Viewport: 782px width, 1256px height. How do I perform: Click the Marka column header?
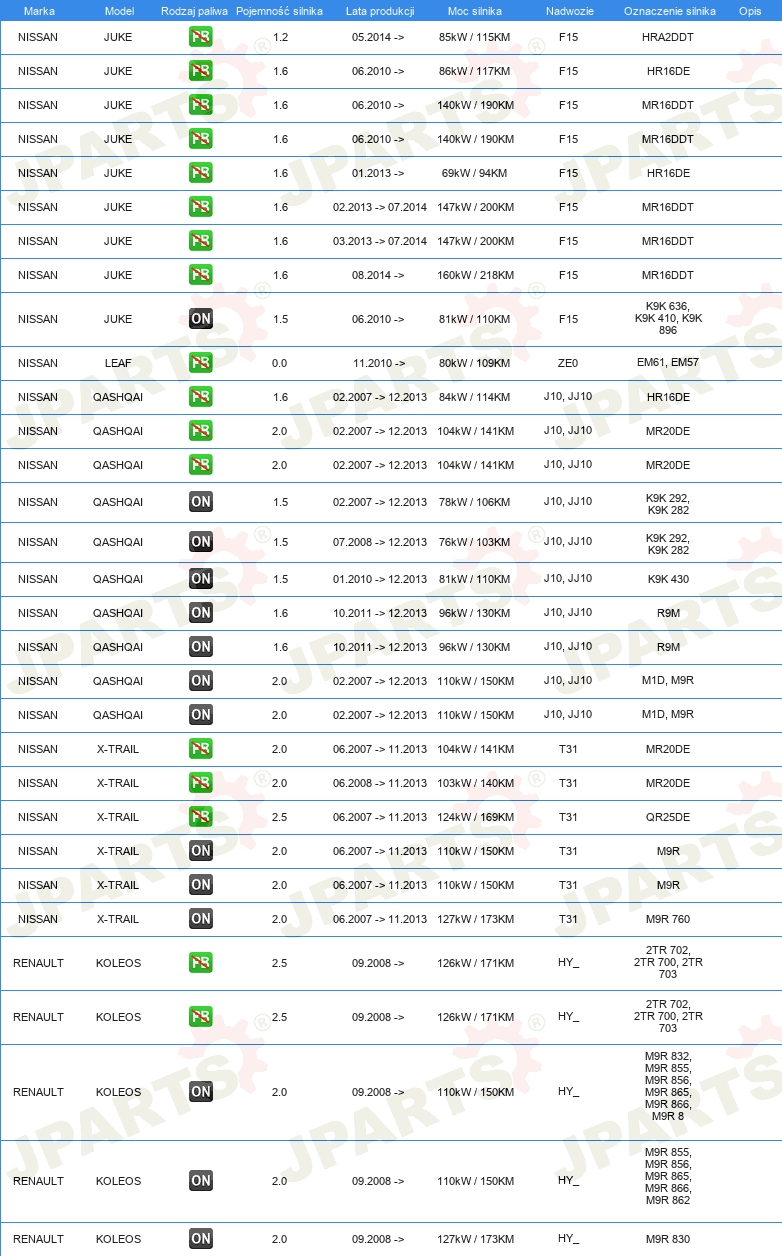tap(39, 11)
